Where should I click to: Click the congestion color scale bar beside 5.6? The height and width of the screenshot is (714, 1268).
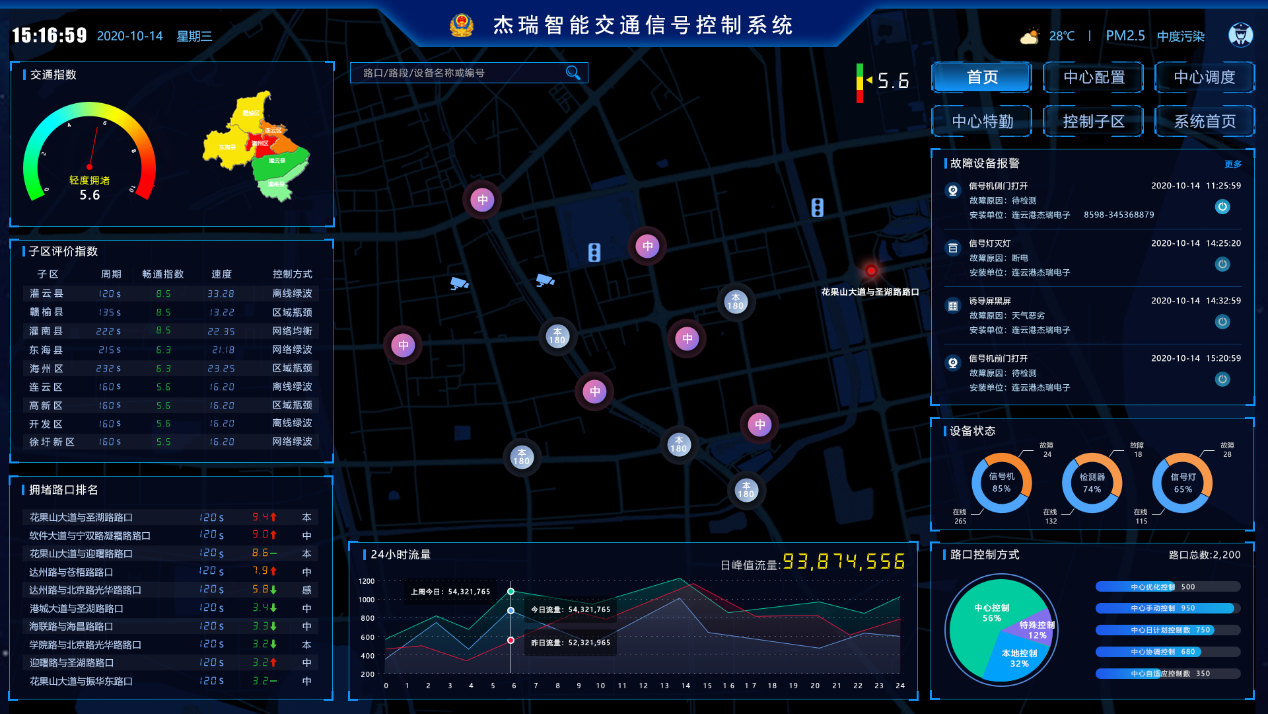coord(859,83)
